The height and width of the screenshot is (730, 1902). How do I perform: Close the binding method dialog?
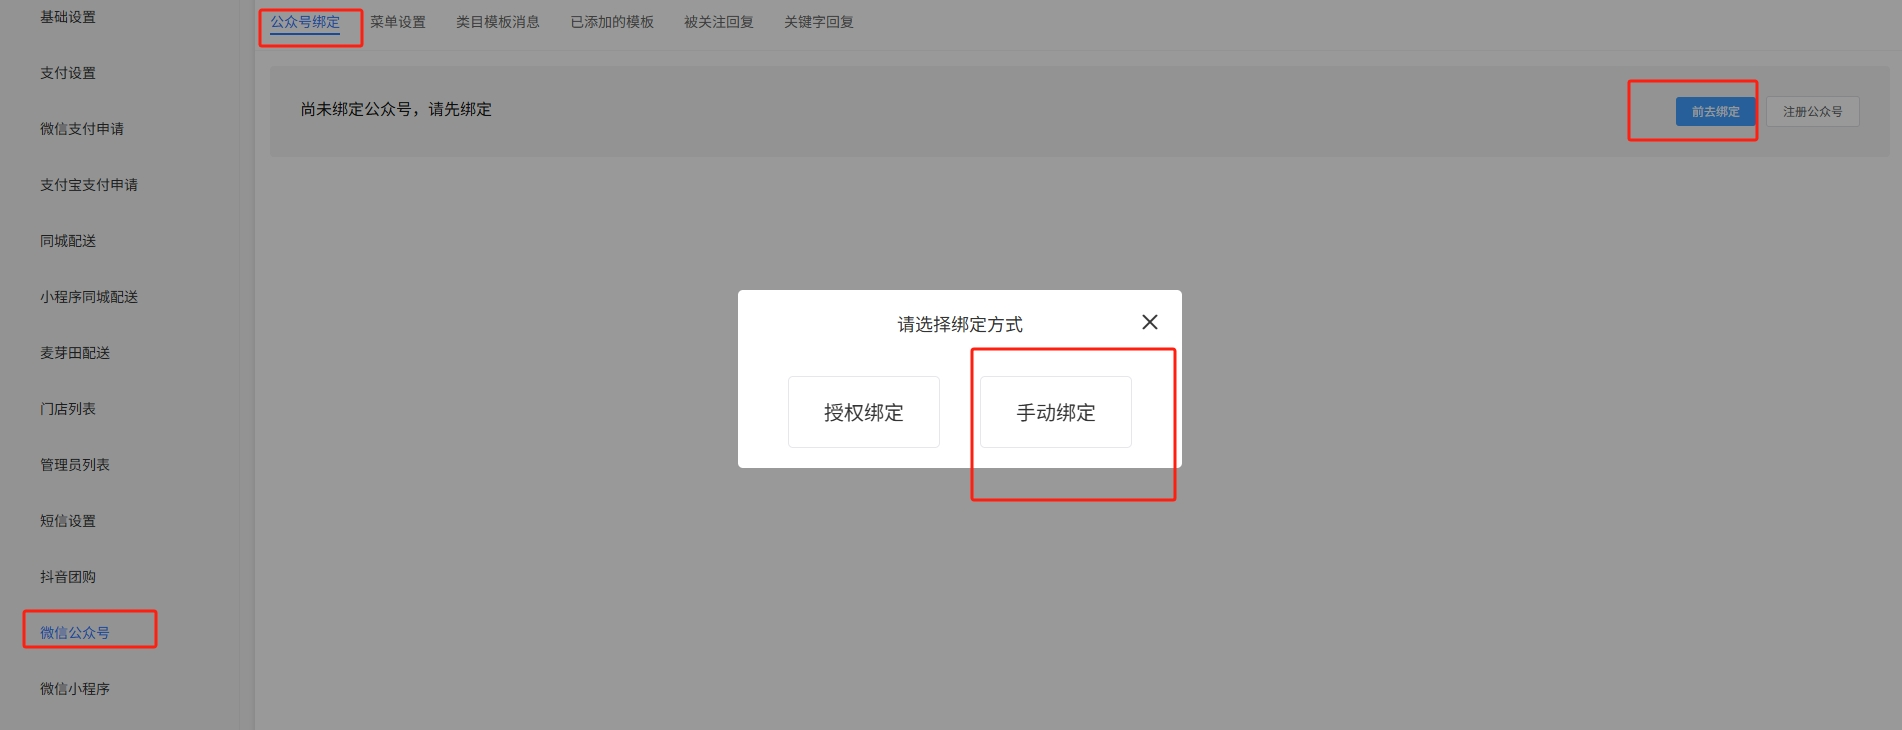pos(1150,322)
